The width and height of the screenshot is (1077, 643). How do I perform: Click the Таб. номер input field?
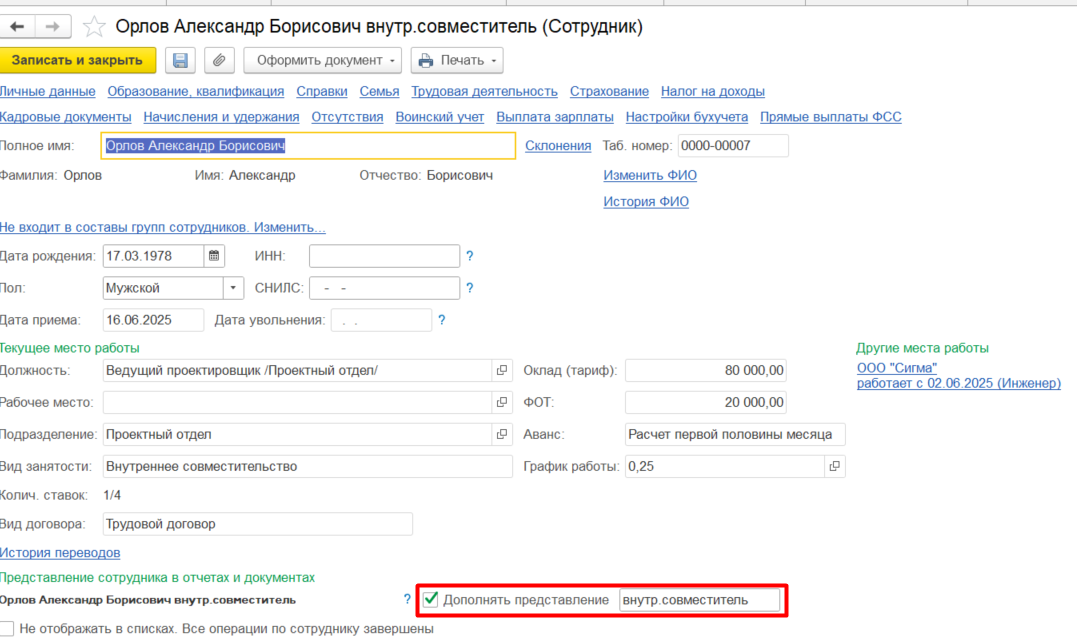pyautogui.click(x=734, y=146)
